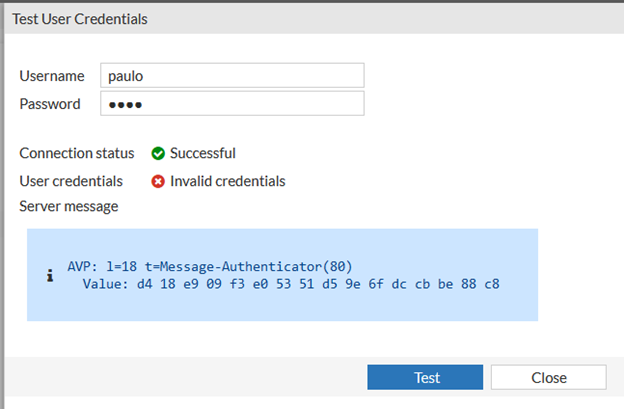Focus the Password input field
Image resolution: width=624 pixels, height=409 pixels.
[x=232, y=103]
